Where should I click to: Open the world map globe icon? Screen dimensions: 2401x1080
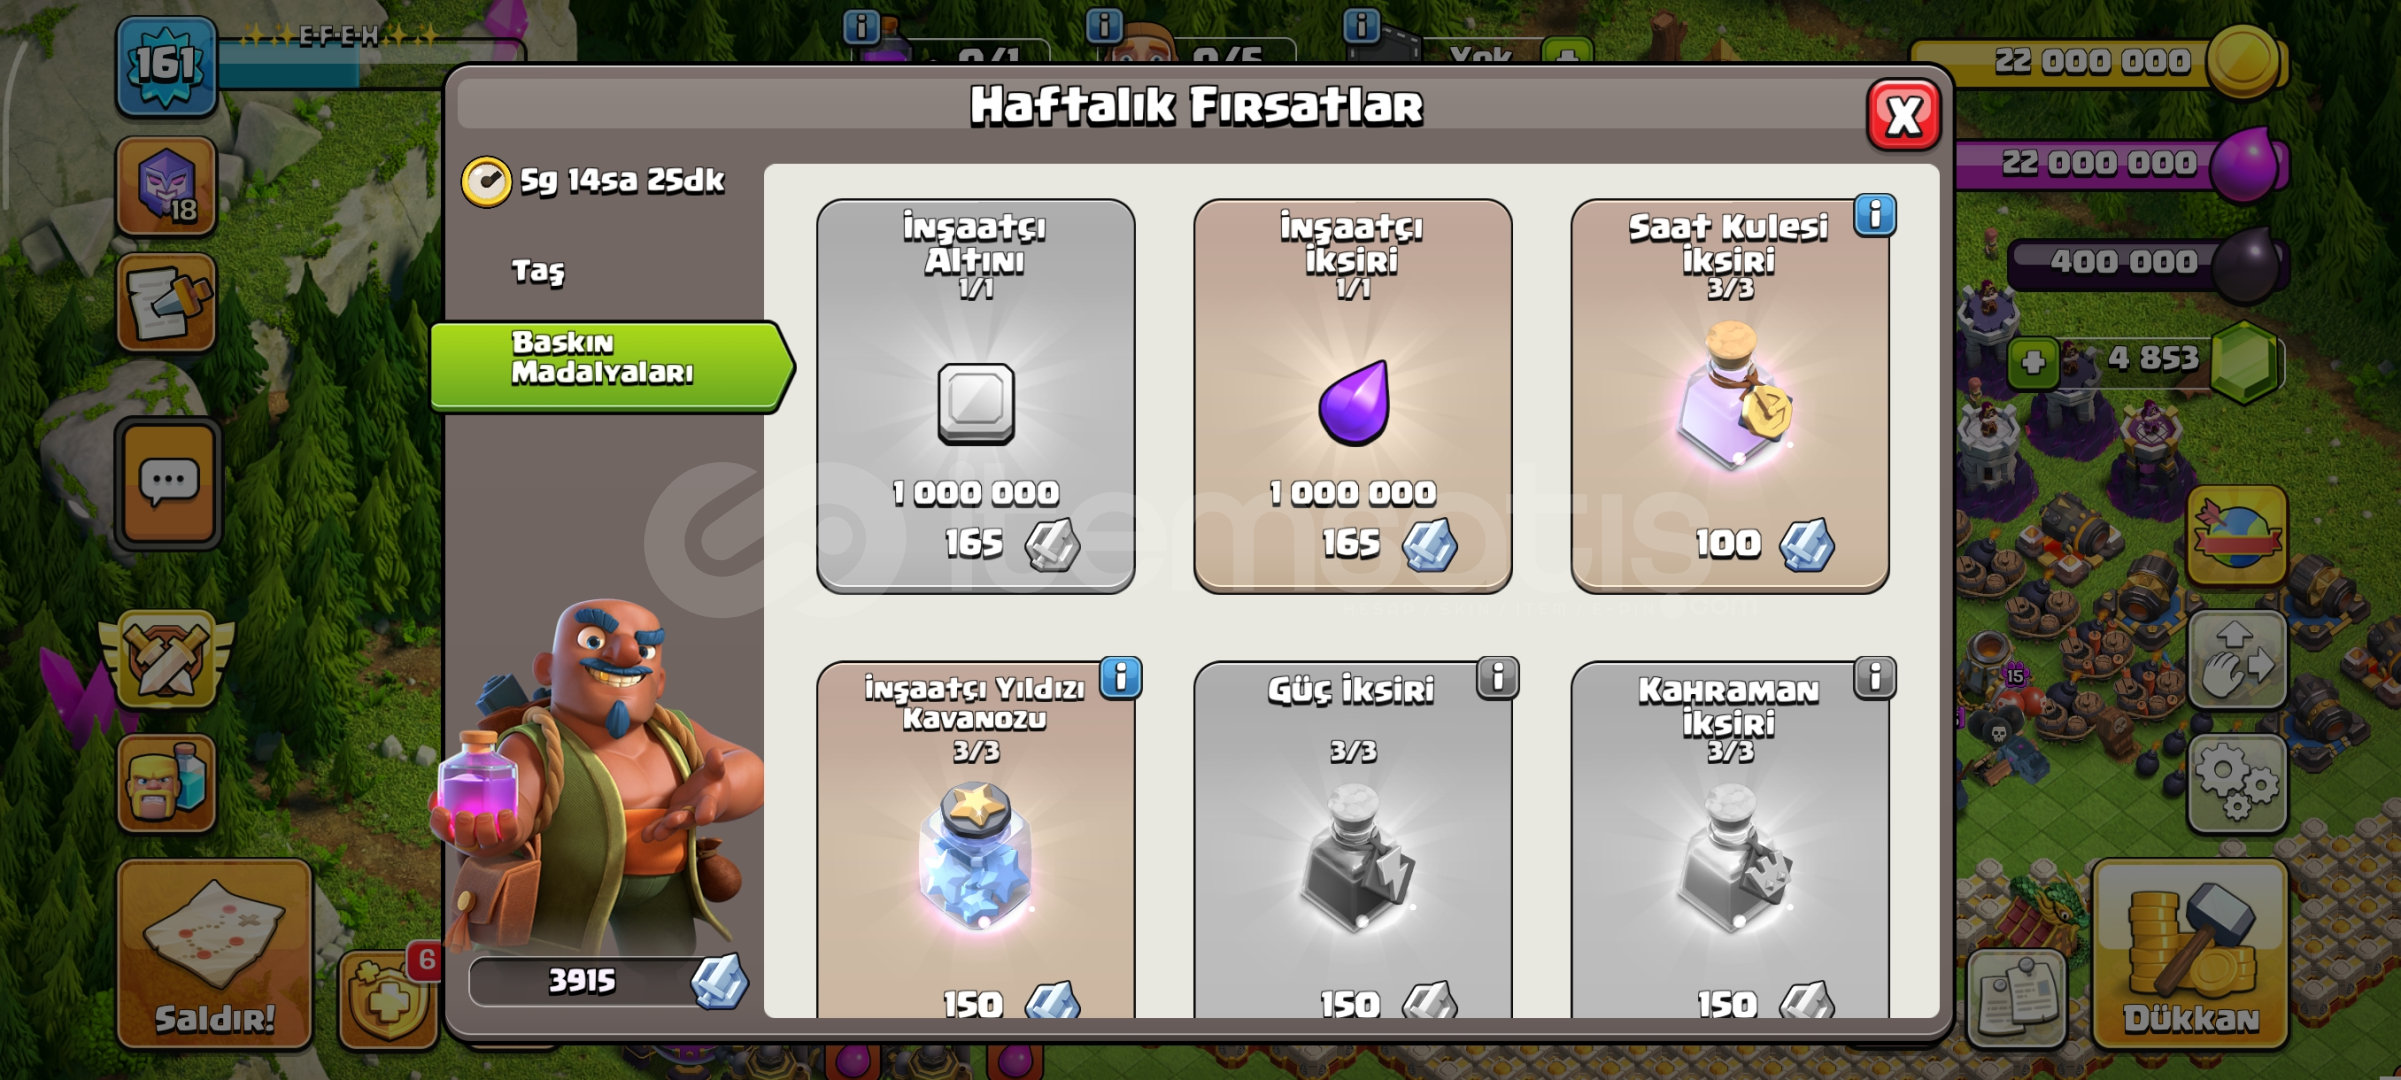click(2237, 536)
